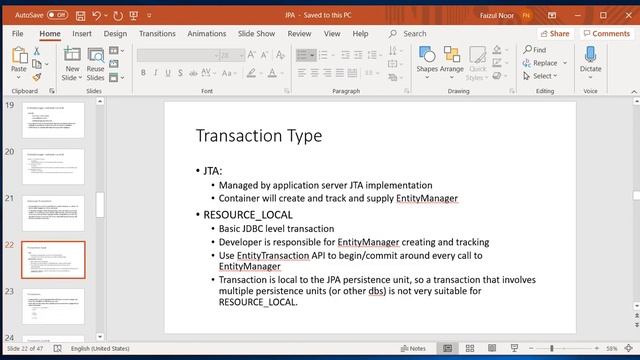The image size is (640, 360).
Task: Toggle Italic formatting
Action: tap(156, 73)
